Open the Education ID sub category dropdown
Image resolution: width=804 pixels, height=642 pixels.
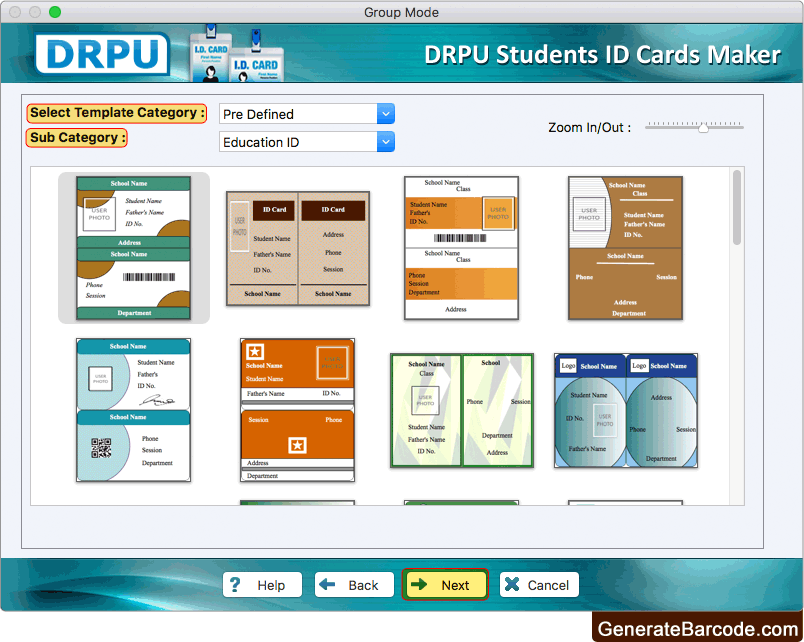pyautogui.click(x=307, y=142)
